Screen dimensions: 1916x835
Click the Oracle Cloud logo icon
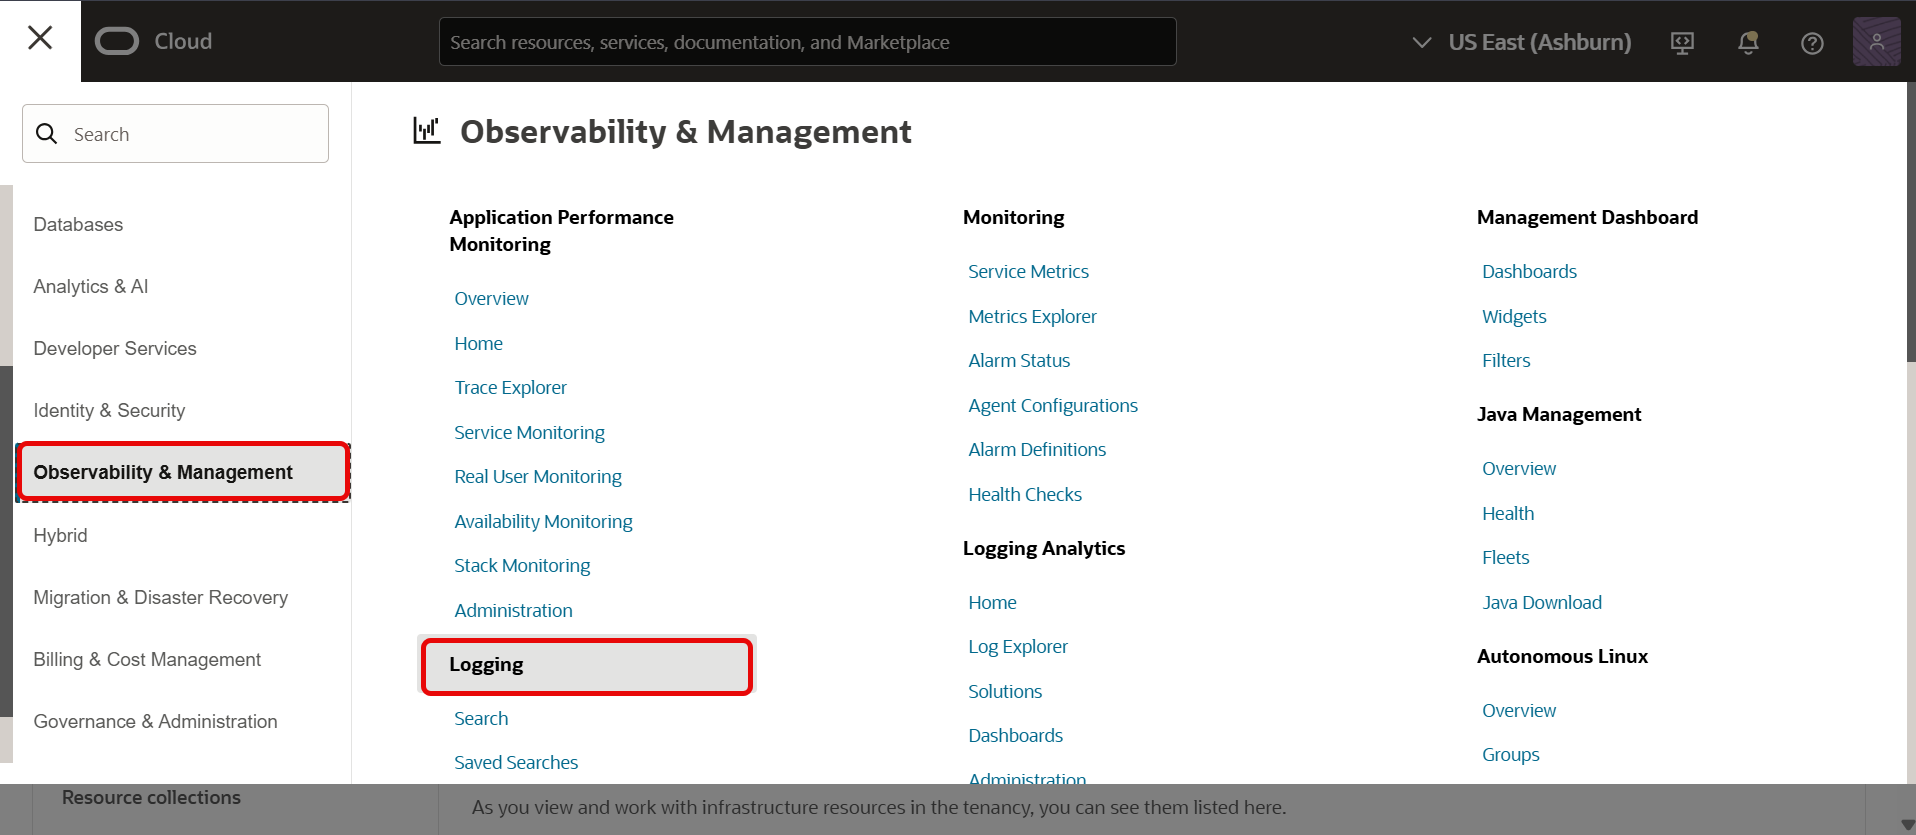pos(117,41)
